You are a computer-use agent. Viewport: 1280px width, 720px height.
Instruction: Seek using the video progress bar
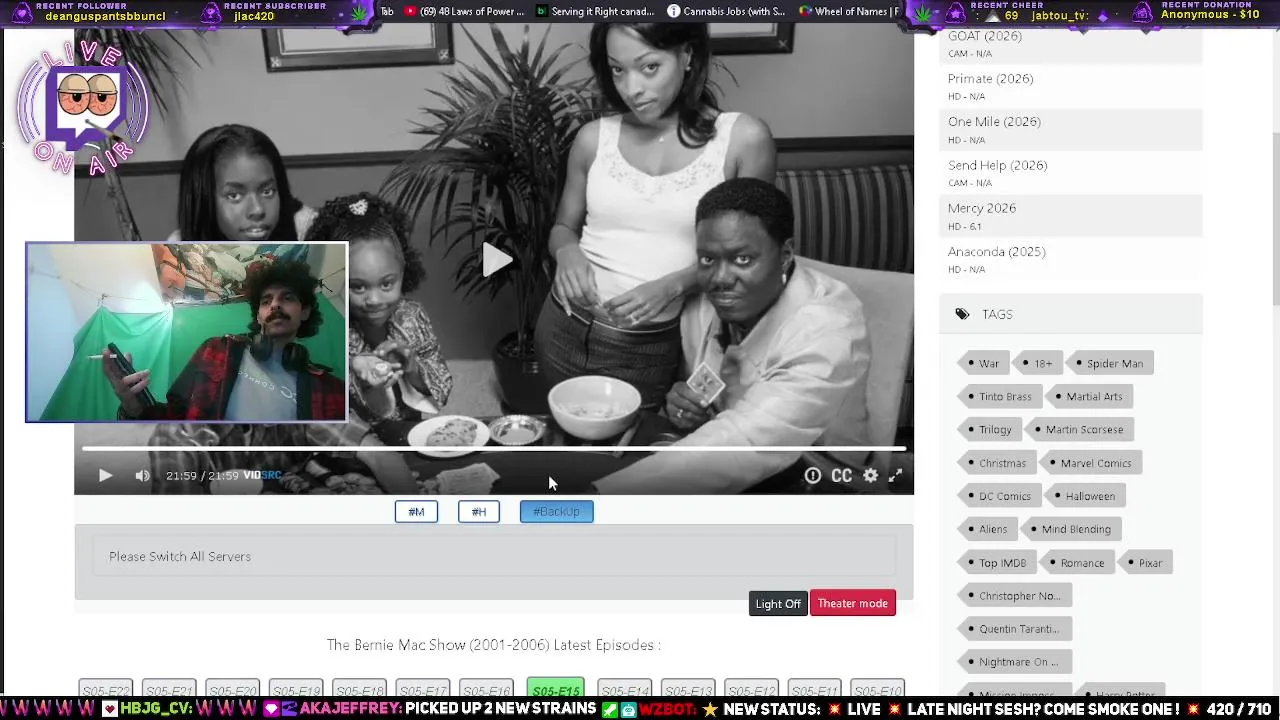point(494,449)
